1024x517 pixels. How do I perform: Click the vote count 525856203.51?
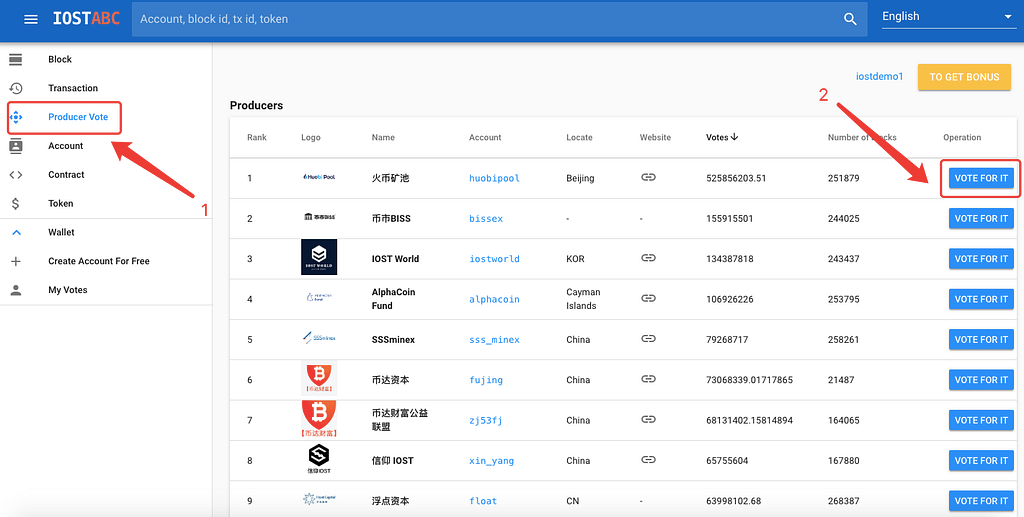(x=736, y=178)
